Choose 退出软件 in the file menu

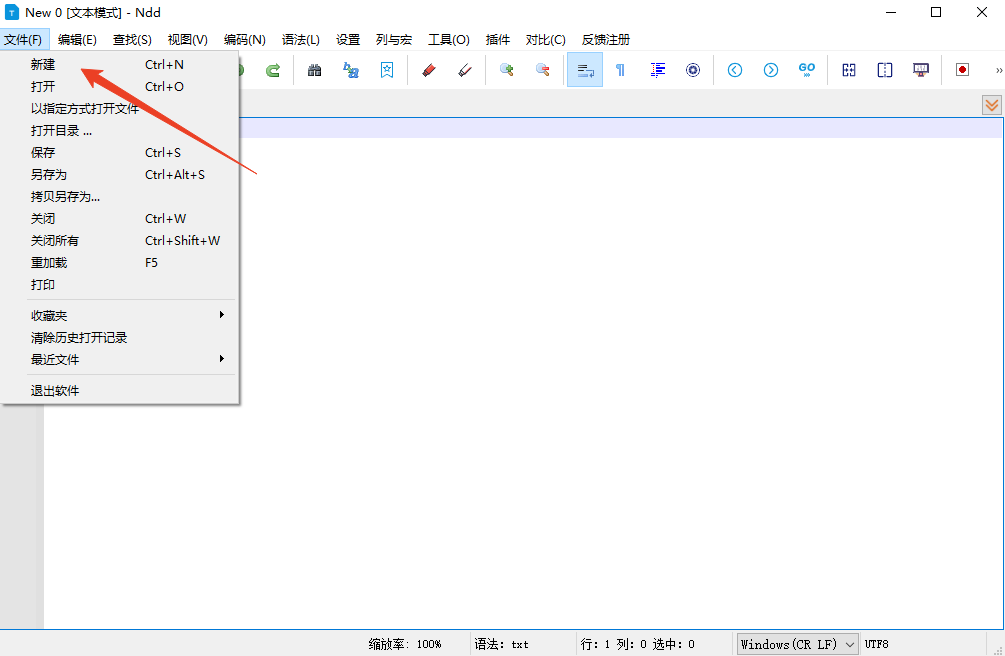[x=120, y=391]
